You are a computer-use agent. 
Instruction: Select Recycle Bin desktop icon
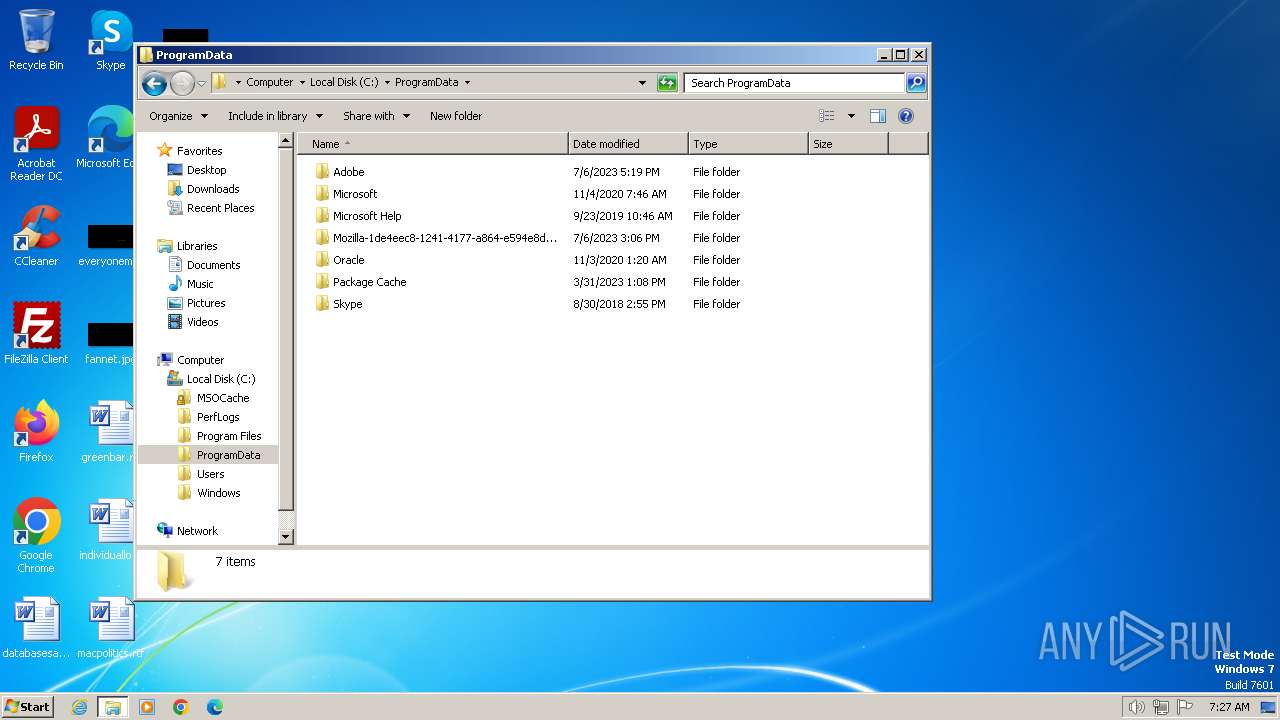click(x=36, y=40)
